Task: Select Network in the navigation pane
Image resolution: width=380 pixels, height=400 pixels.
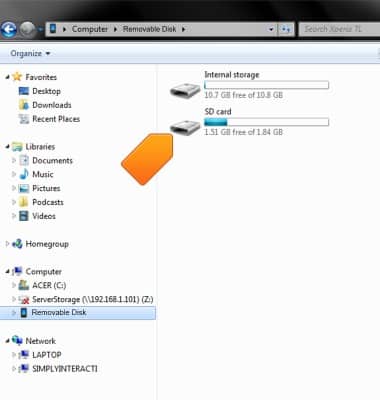Action: 41,341
